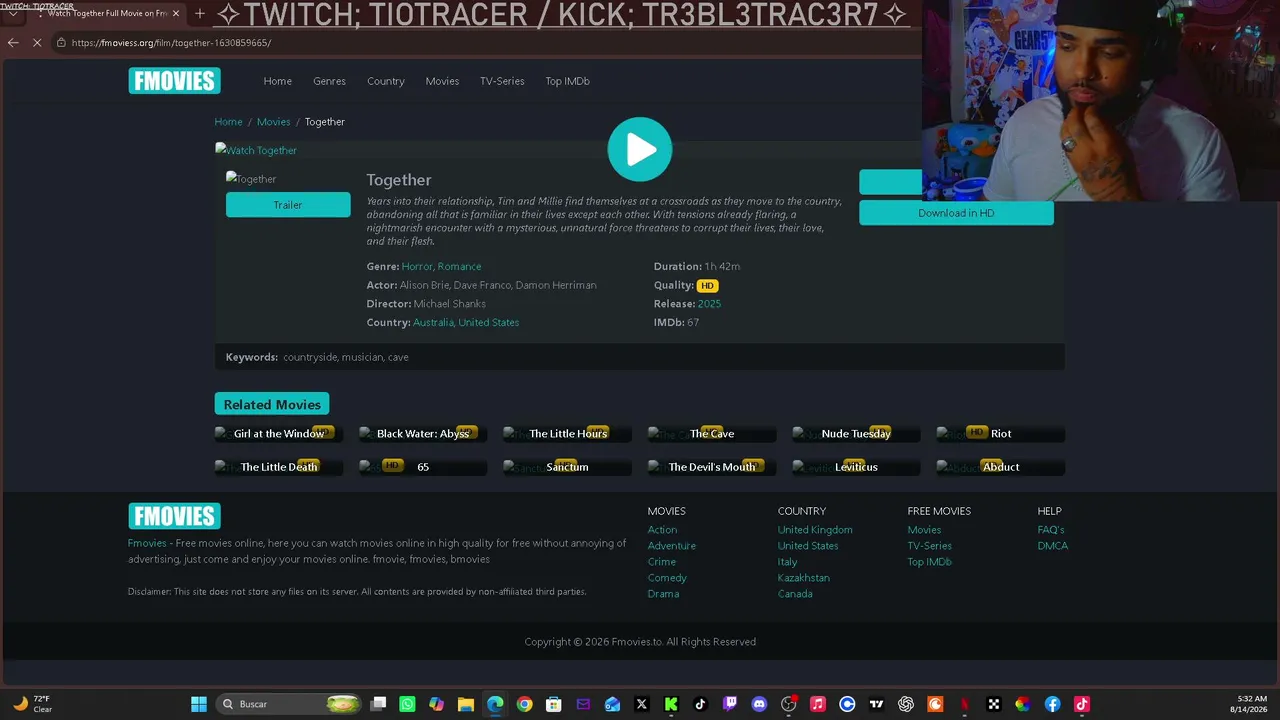Open related movie Black Water: Abyss
Image resolution: width=1280 pixels, height=720 pixels.
coord(423,434)
